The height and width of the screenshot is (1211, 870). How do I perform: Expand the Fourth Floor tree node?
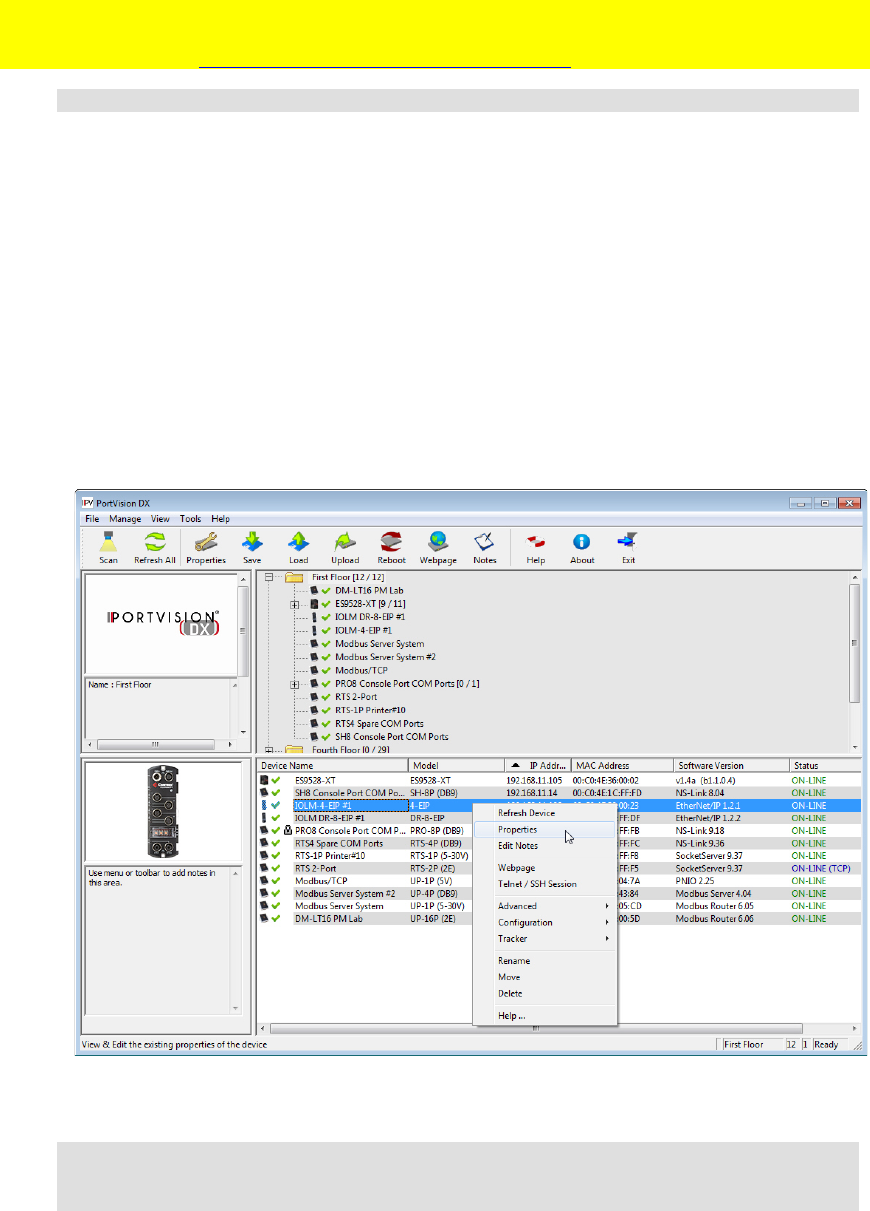pos(270,749)
